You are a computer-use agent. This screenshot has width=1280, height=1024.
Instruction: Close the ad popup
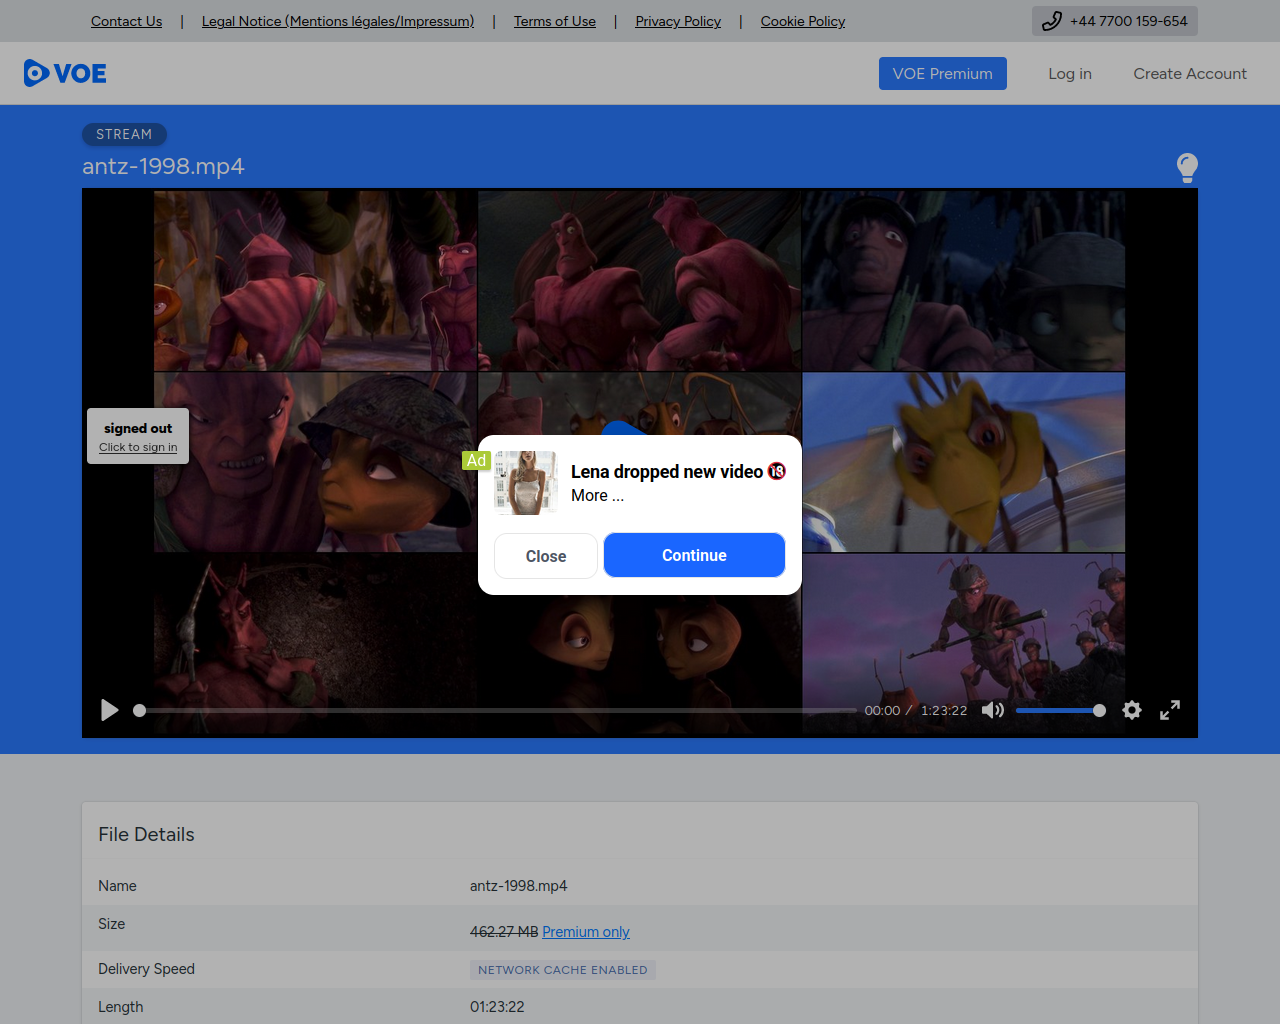click(546, 556)
